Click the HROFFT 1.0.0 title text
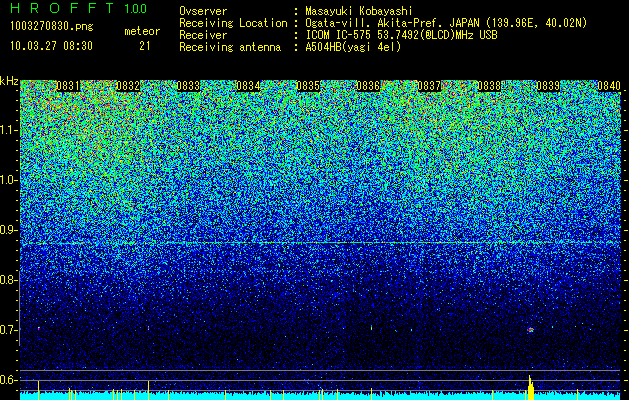 [79, 8]
